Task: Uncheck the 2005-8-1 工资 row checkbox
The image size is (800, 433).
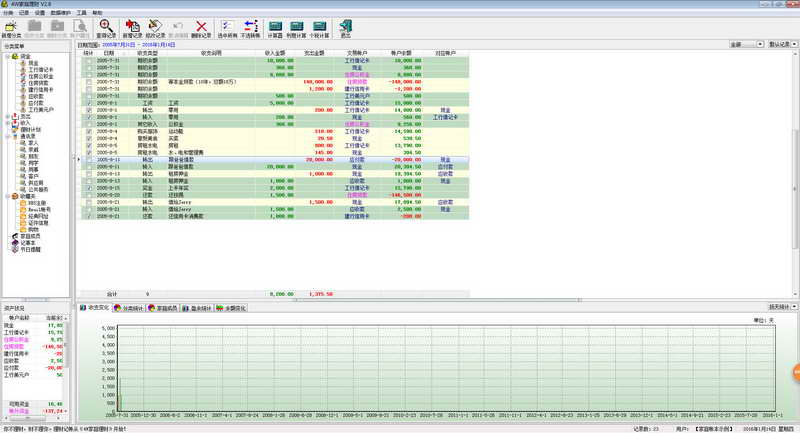Action: (90, 102)
